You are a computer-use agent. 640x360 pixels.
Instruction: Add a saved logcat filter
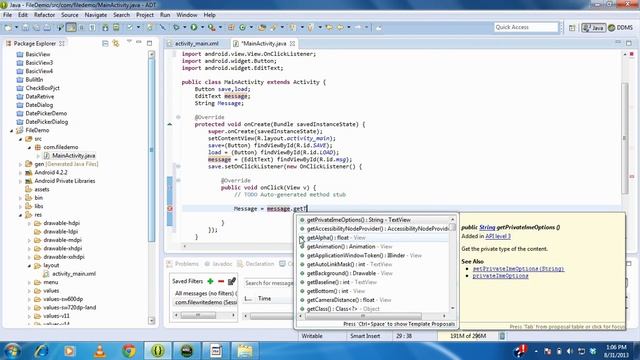210,281
